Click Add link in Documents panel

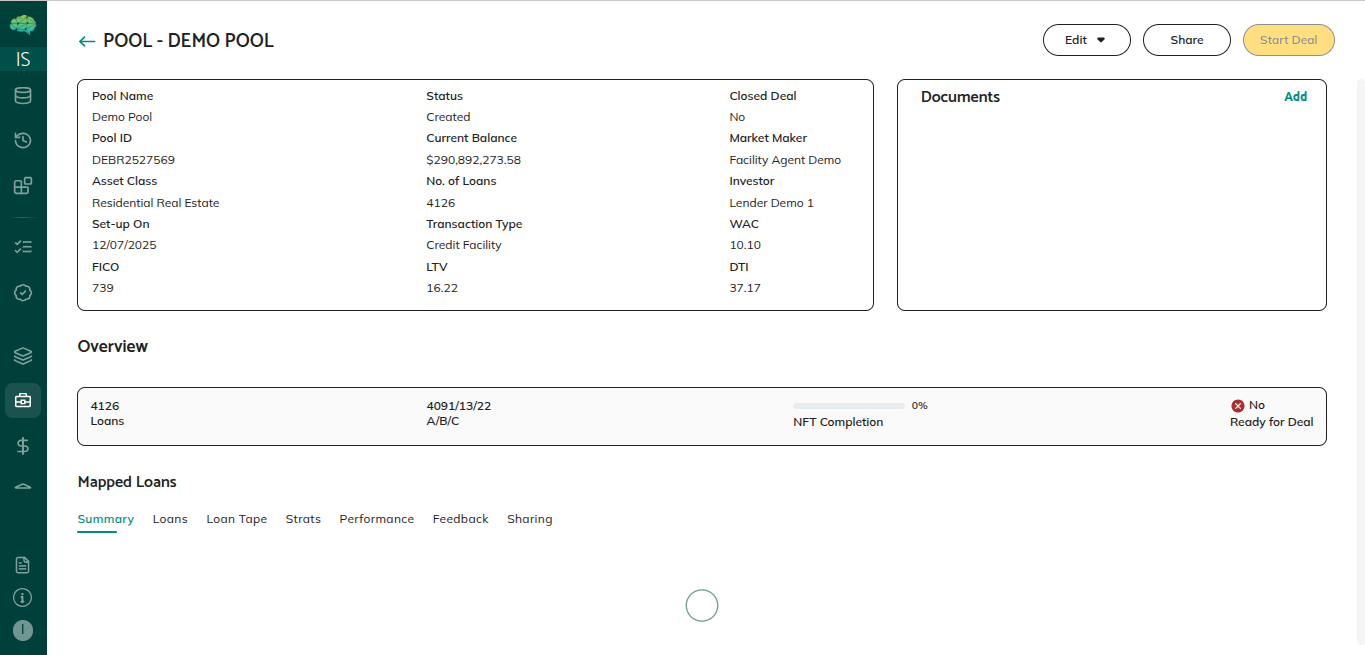tap(1295, 97)
